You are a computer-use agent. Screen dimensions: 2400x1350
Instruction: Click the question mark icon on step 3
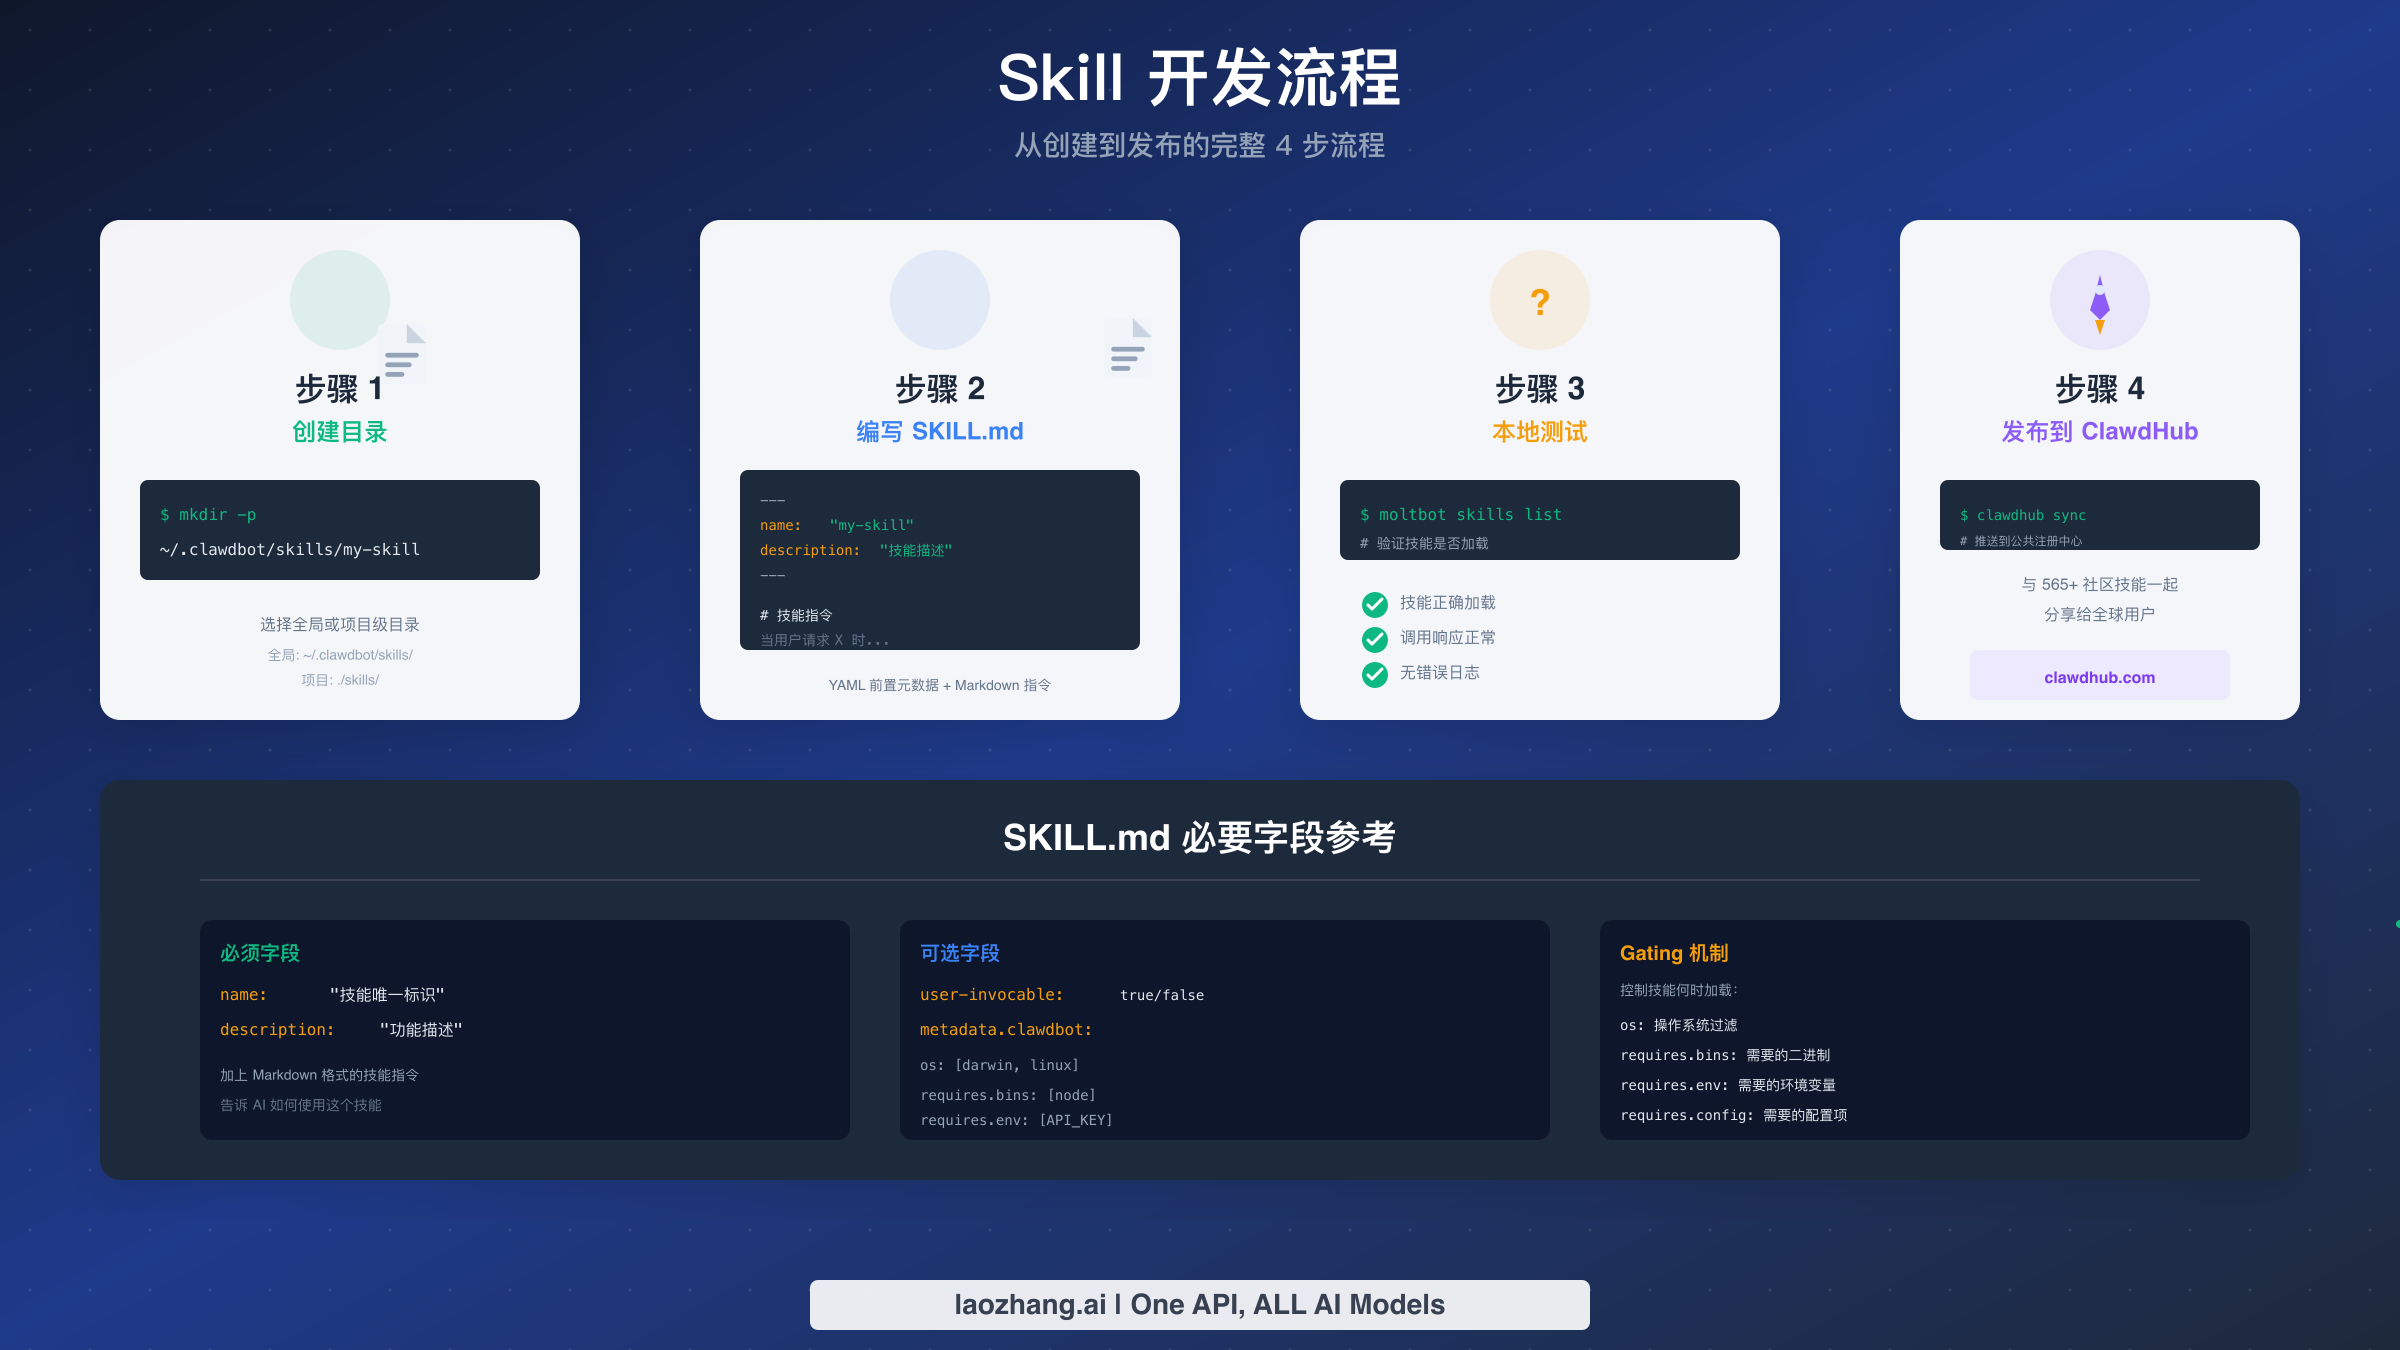(x=1539, y=299)
